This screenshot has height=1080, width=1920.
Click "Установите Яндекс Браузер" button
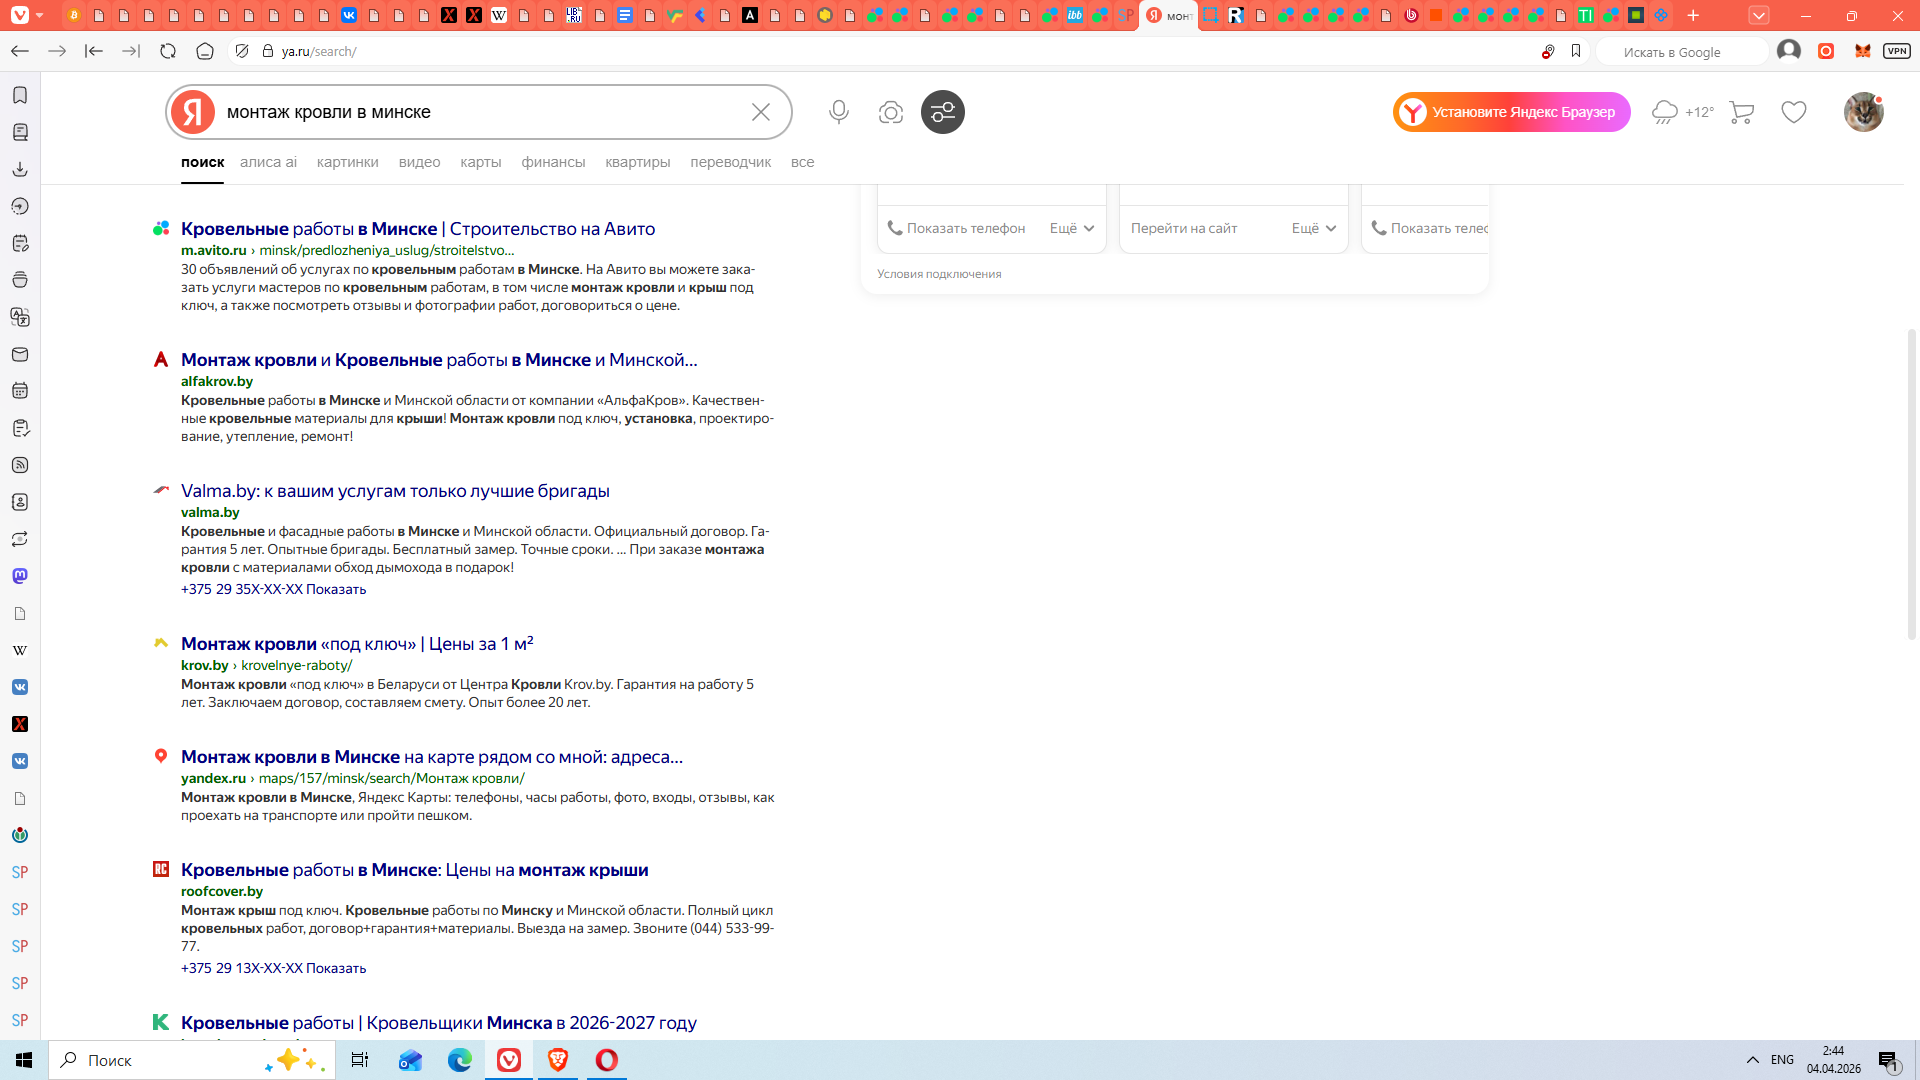(1511, 112)
